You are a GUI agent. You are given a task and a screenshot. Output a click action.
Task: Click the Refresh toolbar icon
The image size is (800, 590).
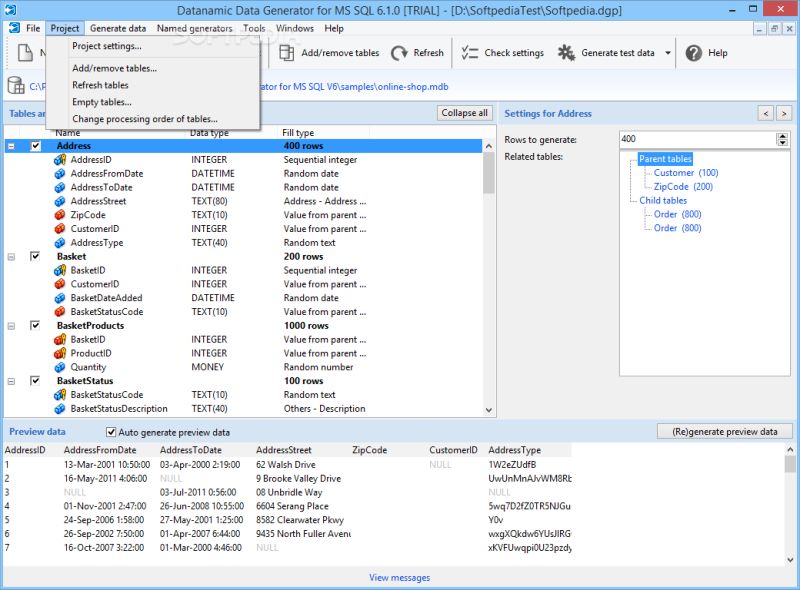coord(398,54)
